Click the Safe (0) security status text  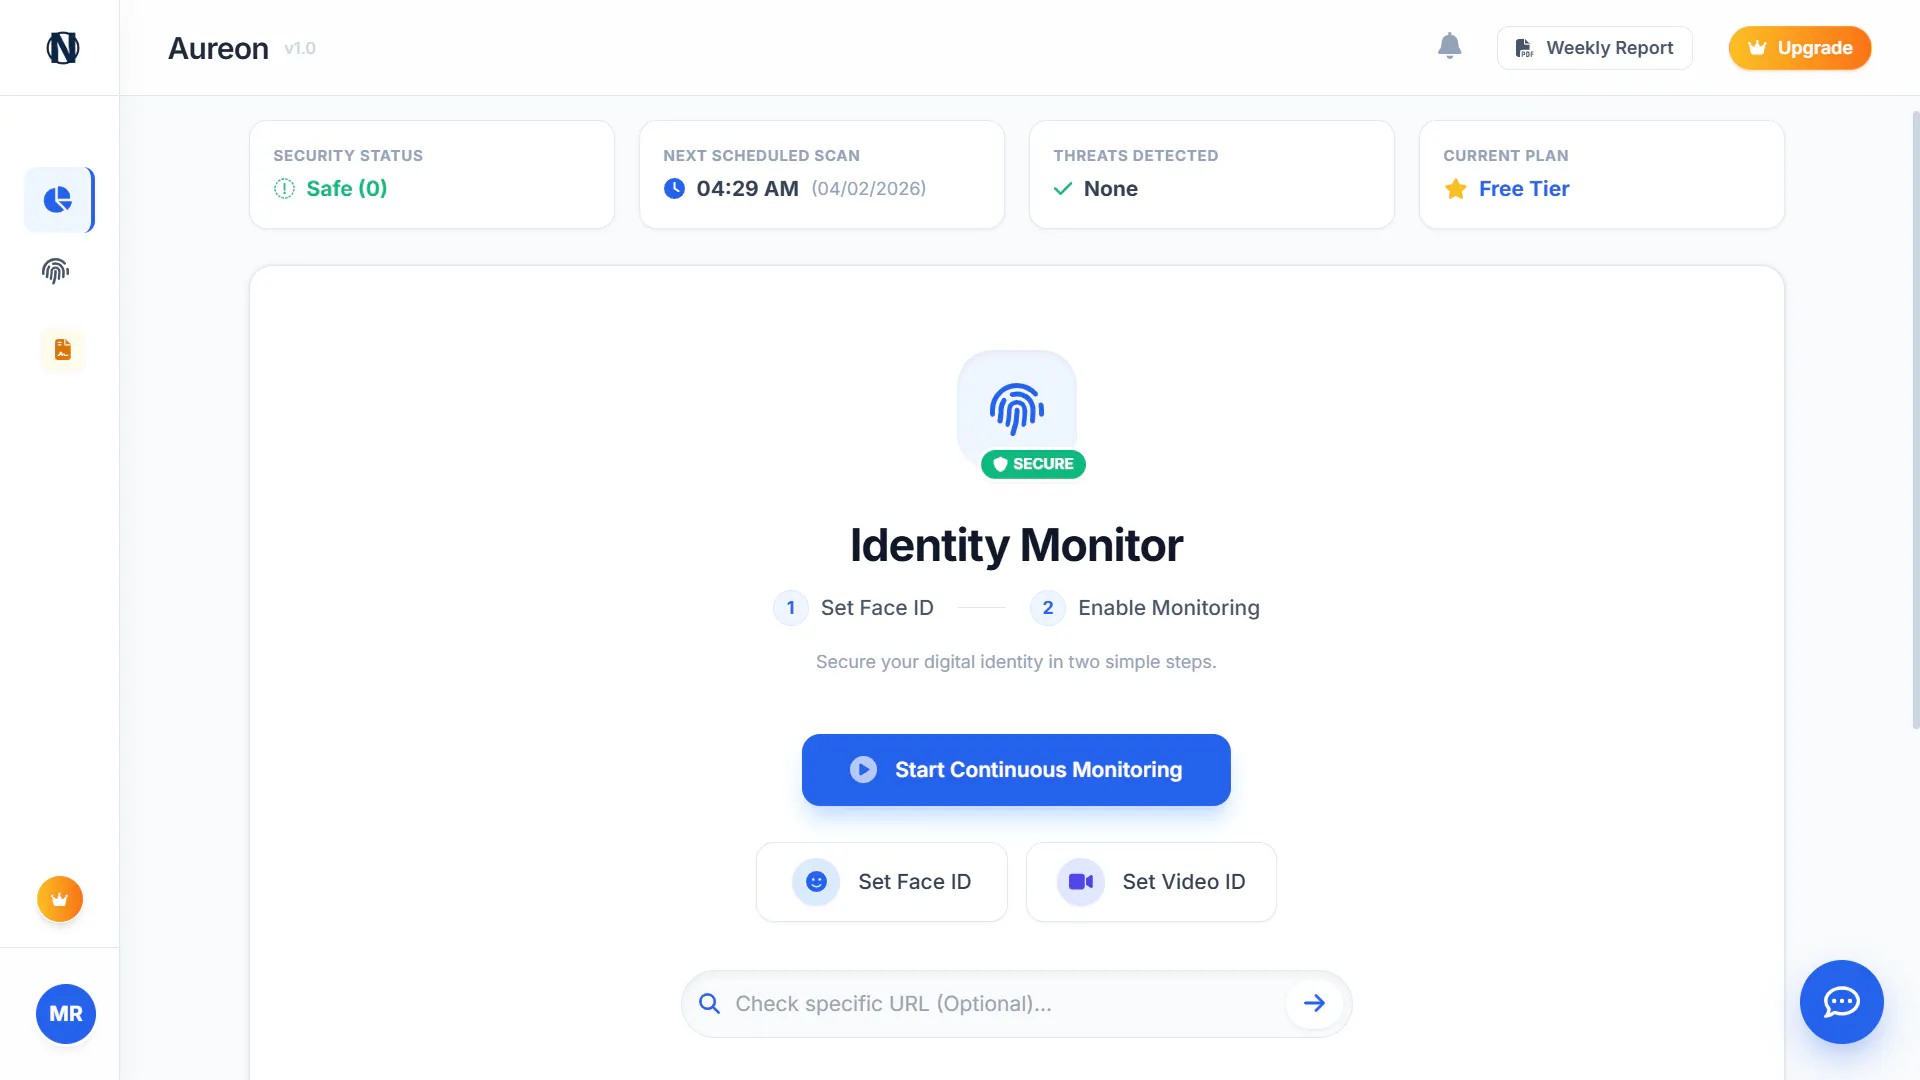pos(347,188)
